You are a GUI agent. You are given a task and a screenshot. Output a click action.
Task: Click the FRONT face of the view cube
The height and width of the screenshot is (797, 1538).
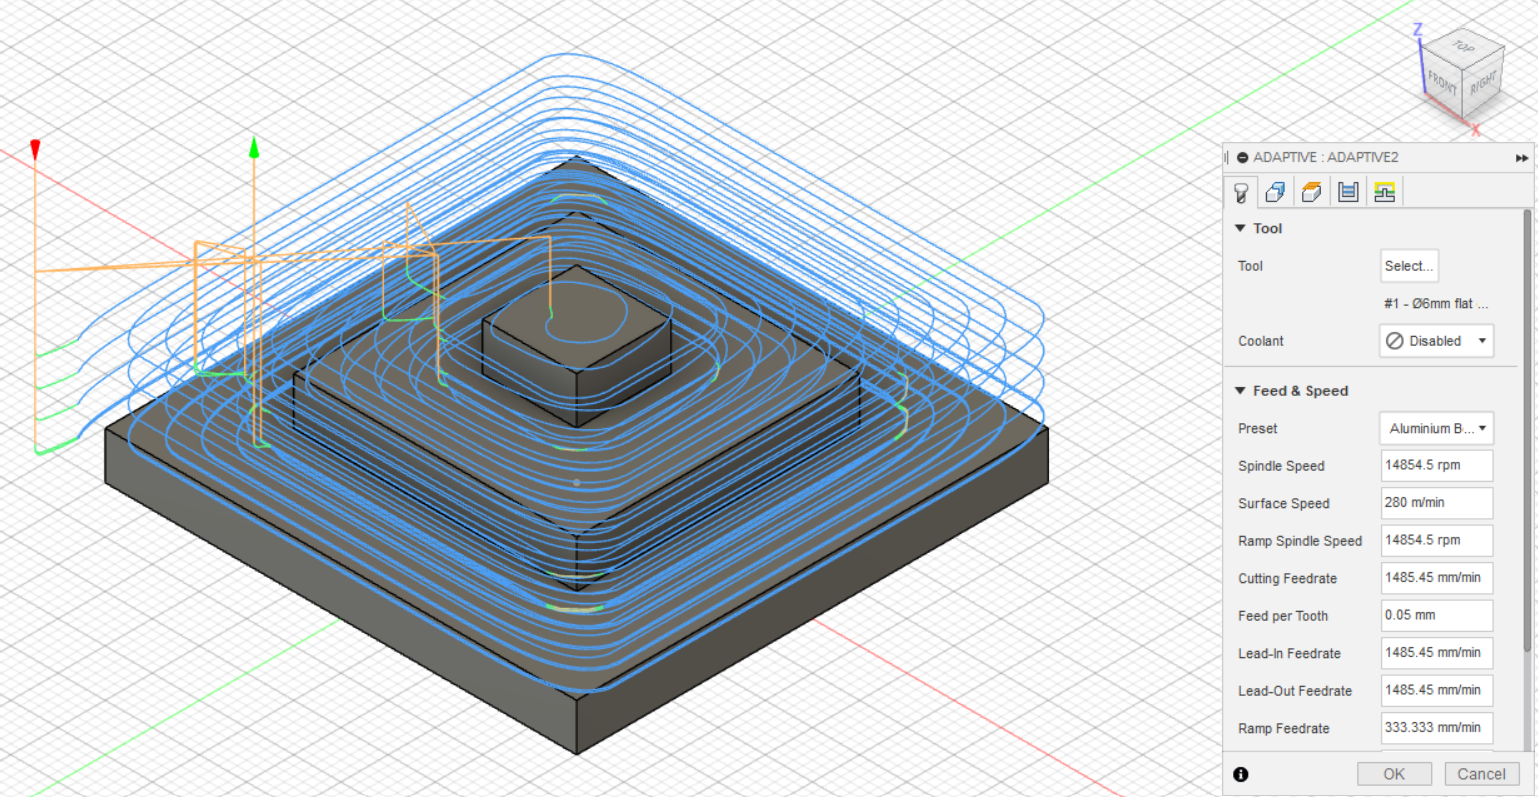[x=1442, y=85]
